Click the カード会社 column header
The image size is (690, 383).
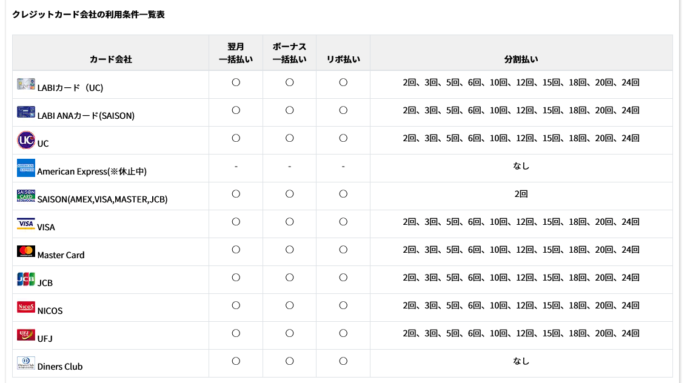(110, 59)
